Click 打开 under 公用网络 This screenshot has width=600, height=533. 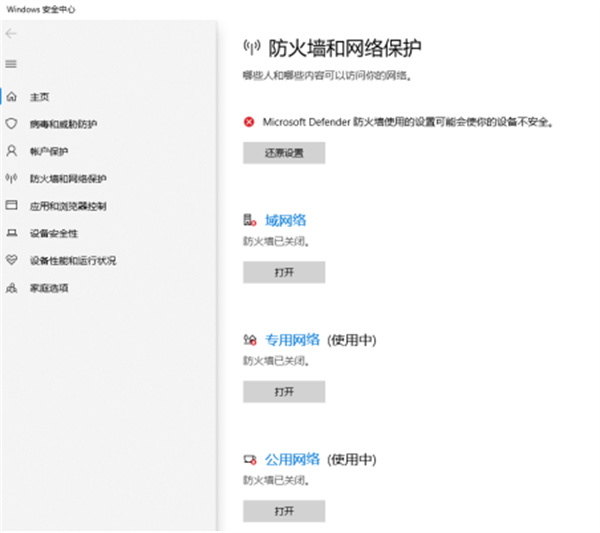284,511
